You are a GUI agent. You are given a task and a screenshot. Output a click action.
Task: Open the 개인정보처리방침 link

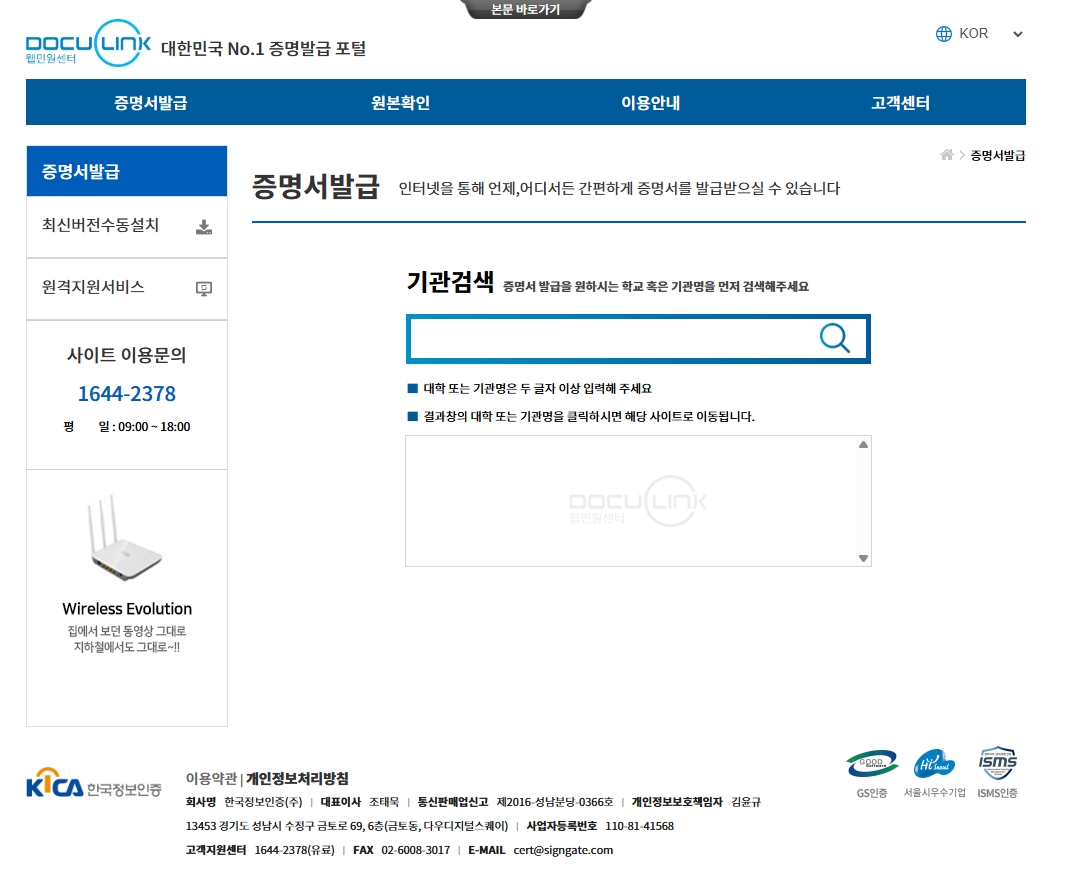pyautogui.click(x=297, y=779)
